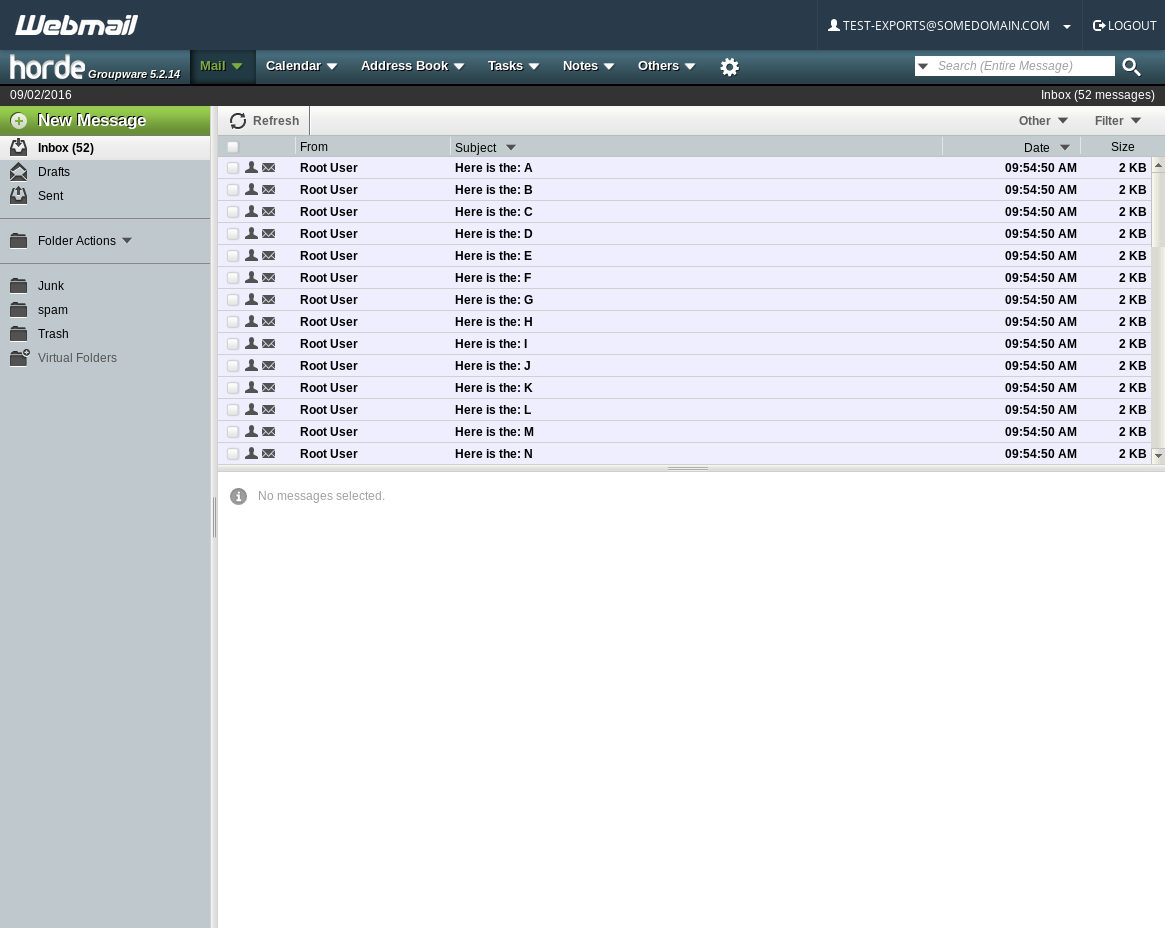
Task: Click the Drafts envelope icon
Action: [x=18, y=171]
